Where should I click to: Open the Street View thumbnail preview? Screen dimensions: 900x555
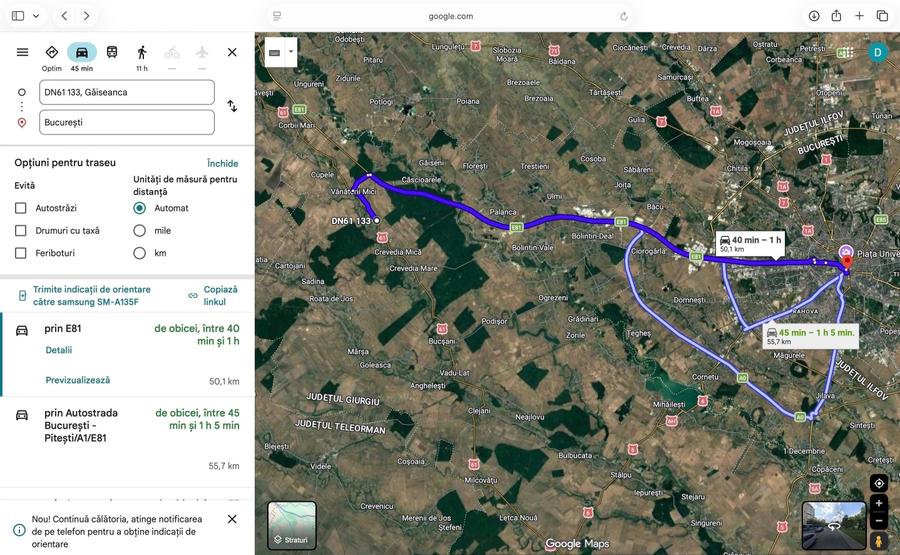pyautogui.click(x=833, y=525)
